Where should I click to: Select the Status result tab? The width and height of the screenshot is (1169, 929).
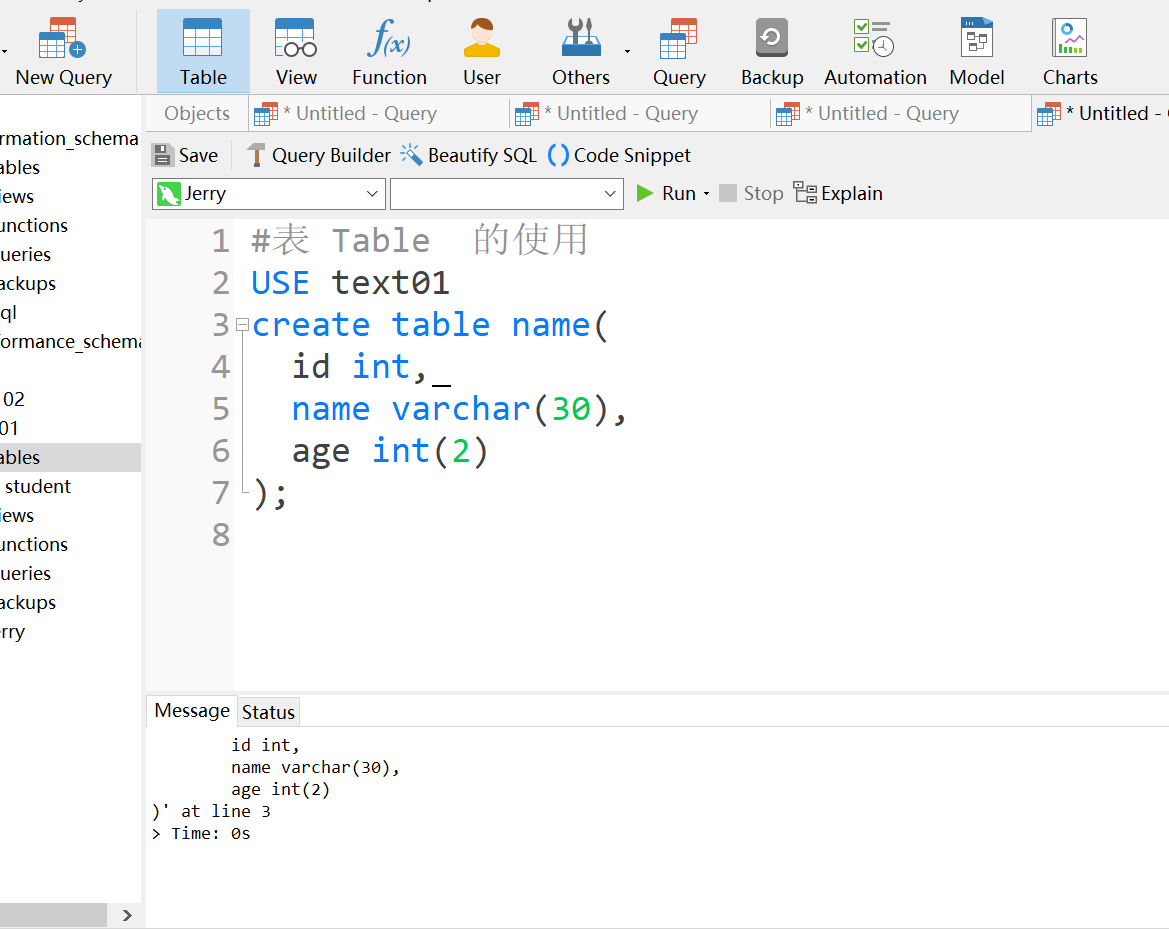(x=268, y=712)
